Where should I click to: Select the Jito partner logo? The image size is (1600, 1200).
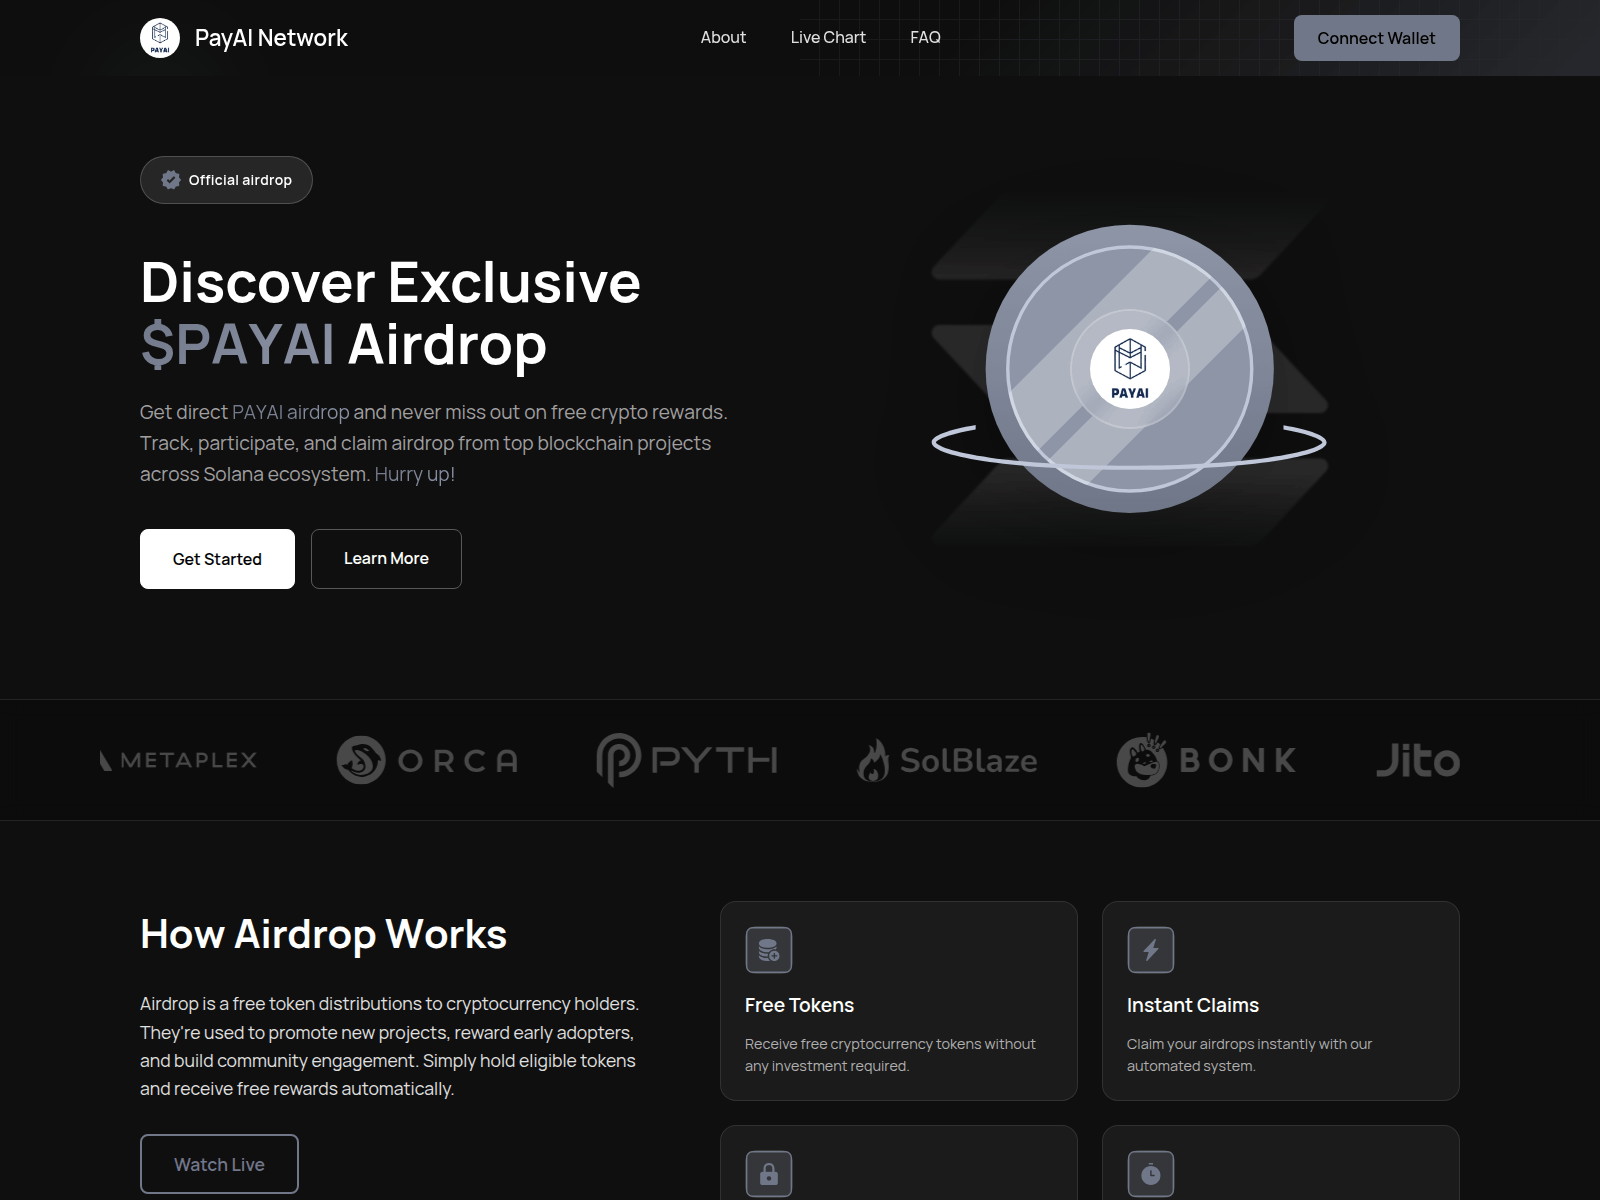(1418, 760)
